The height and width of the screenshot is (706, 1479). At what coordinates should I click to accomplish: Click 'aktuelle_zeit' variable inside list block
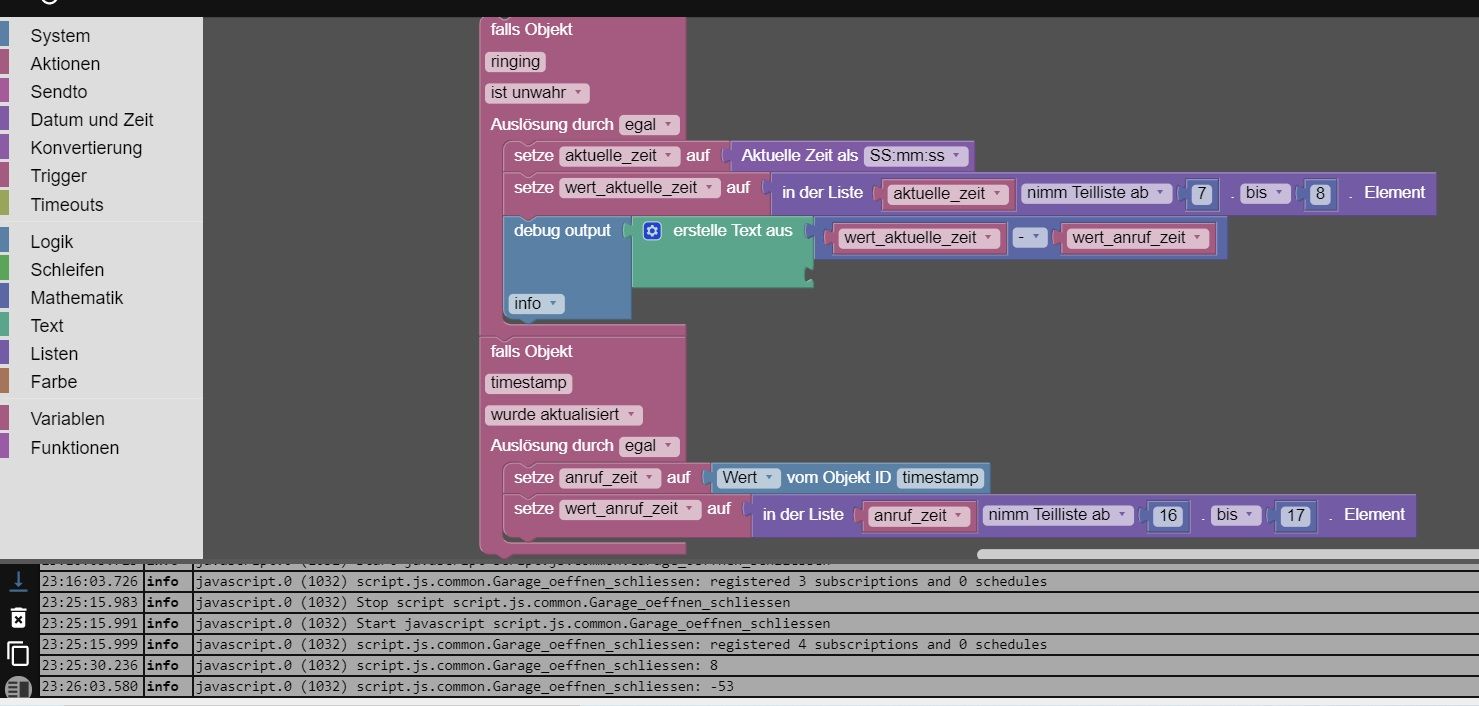(948, 194)
